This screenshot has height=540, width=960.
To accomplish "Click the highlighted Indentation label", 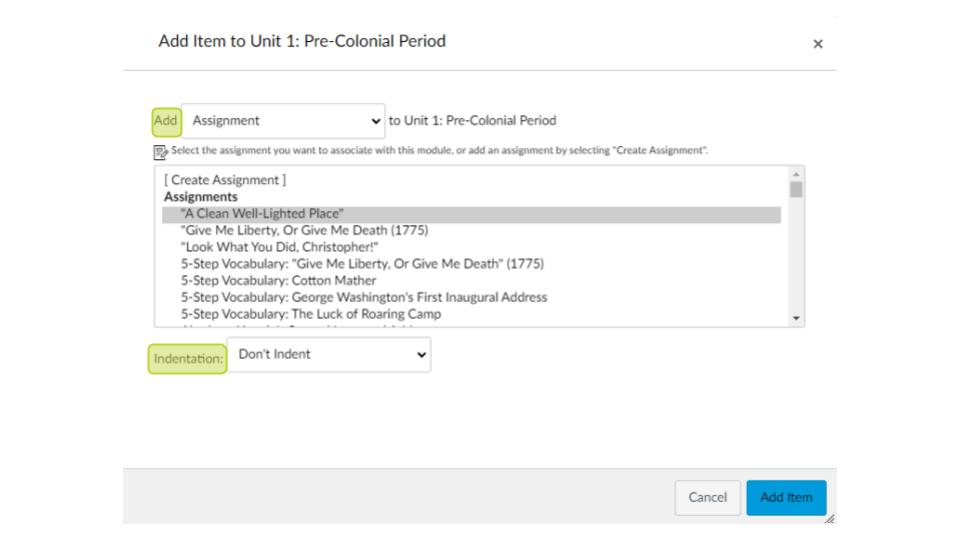I will pyautogui.click(x=188, y=359).
